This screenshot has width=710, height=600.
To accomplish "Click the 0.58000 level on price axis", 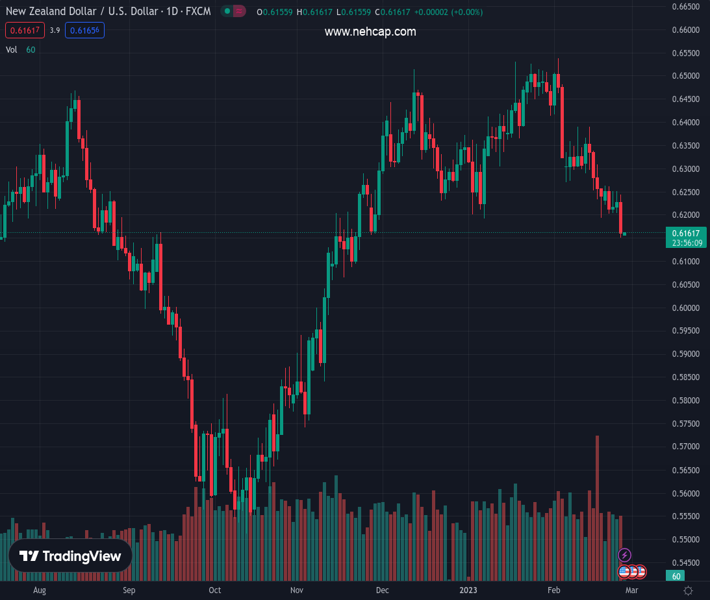I will [x=685, y=401].
